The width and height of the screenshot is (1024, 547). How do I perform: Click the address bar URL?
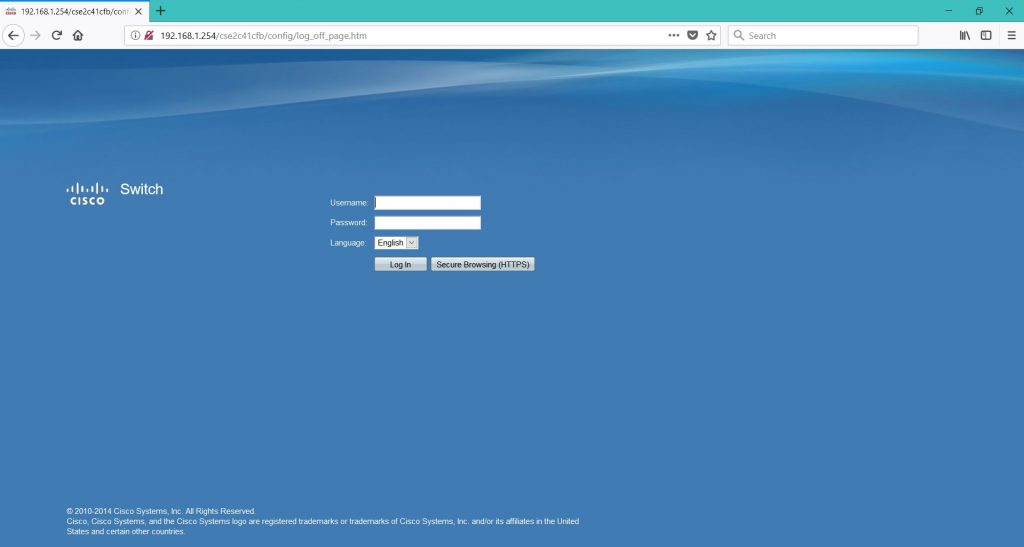click(x=263, y=36)
